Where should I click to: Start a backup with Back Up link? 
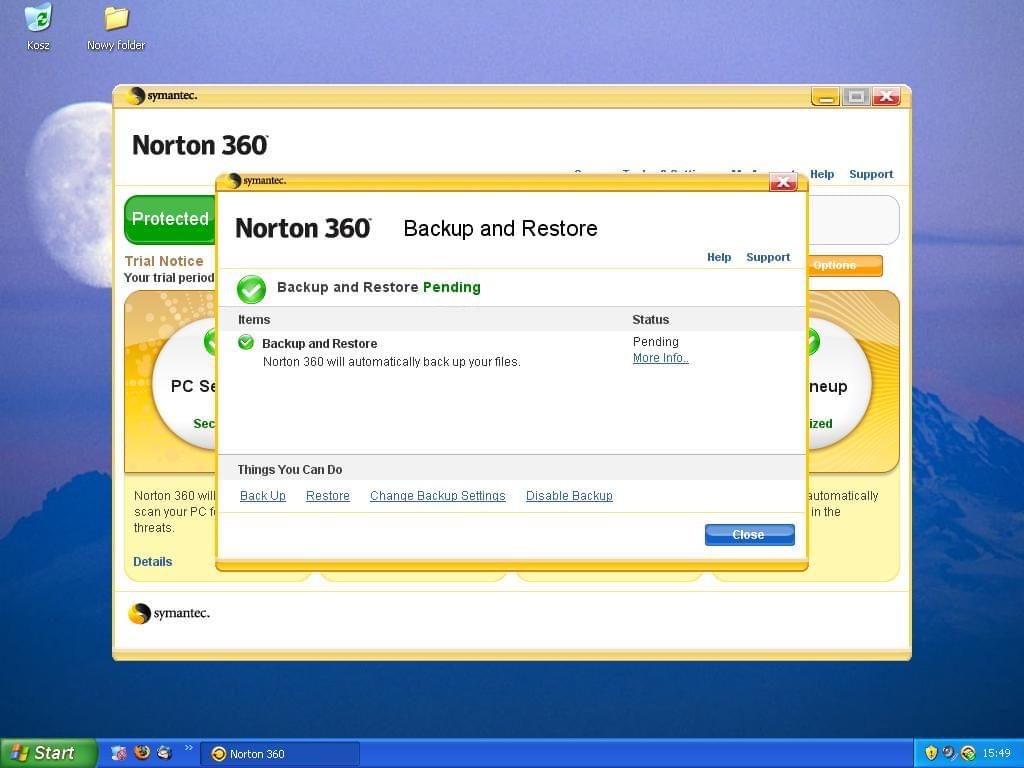pos(263,496)
